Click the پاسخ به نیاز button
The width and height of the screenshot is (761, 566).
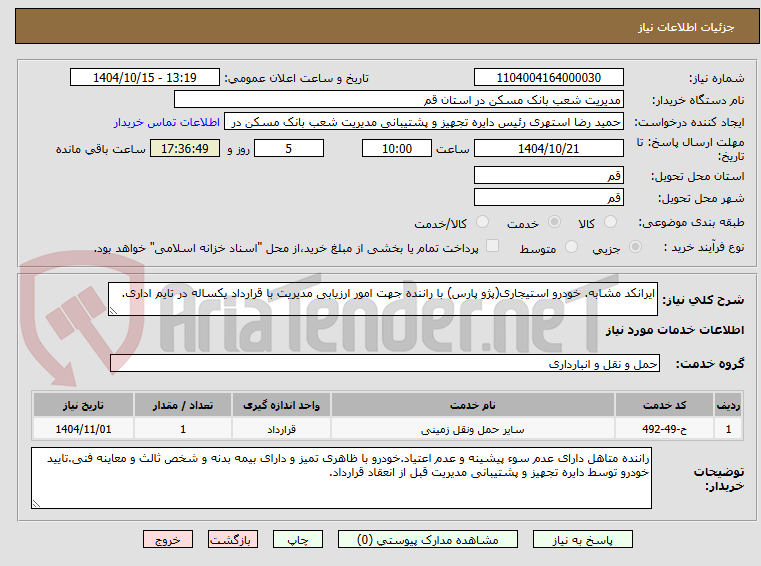(x=582, y=539)
